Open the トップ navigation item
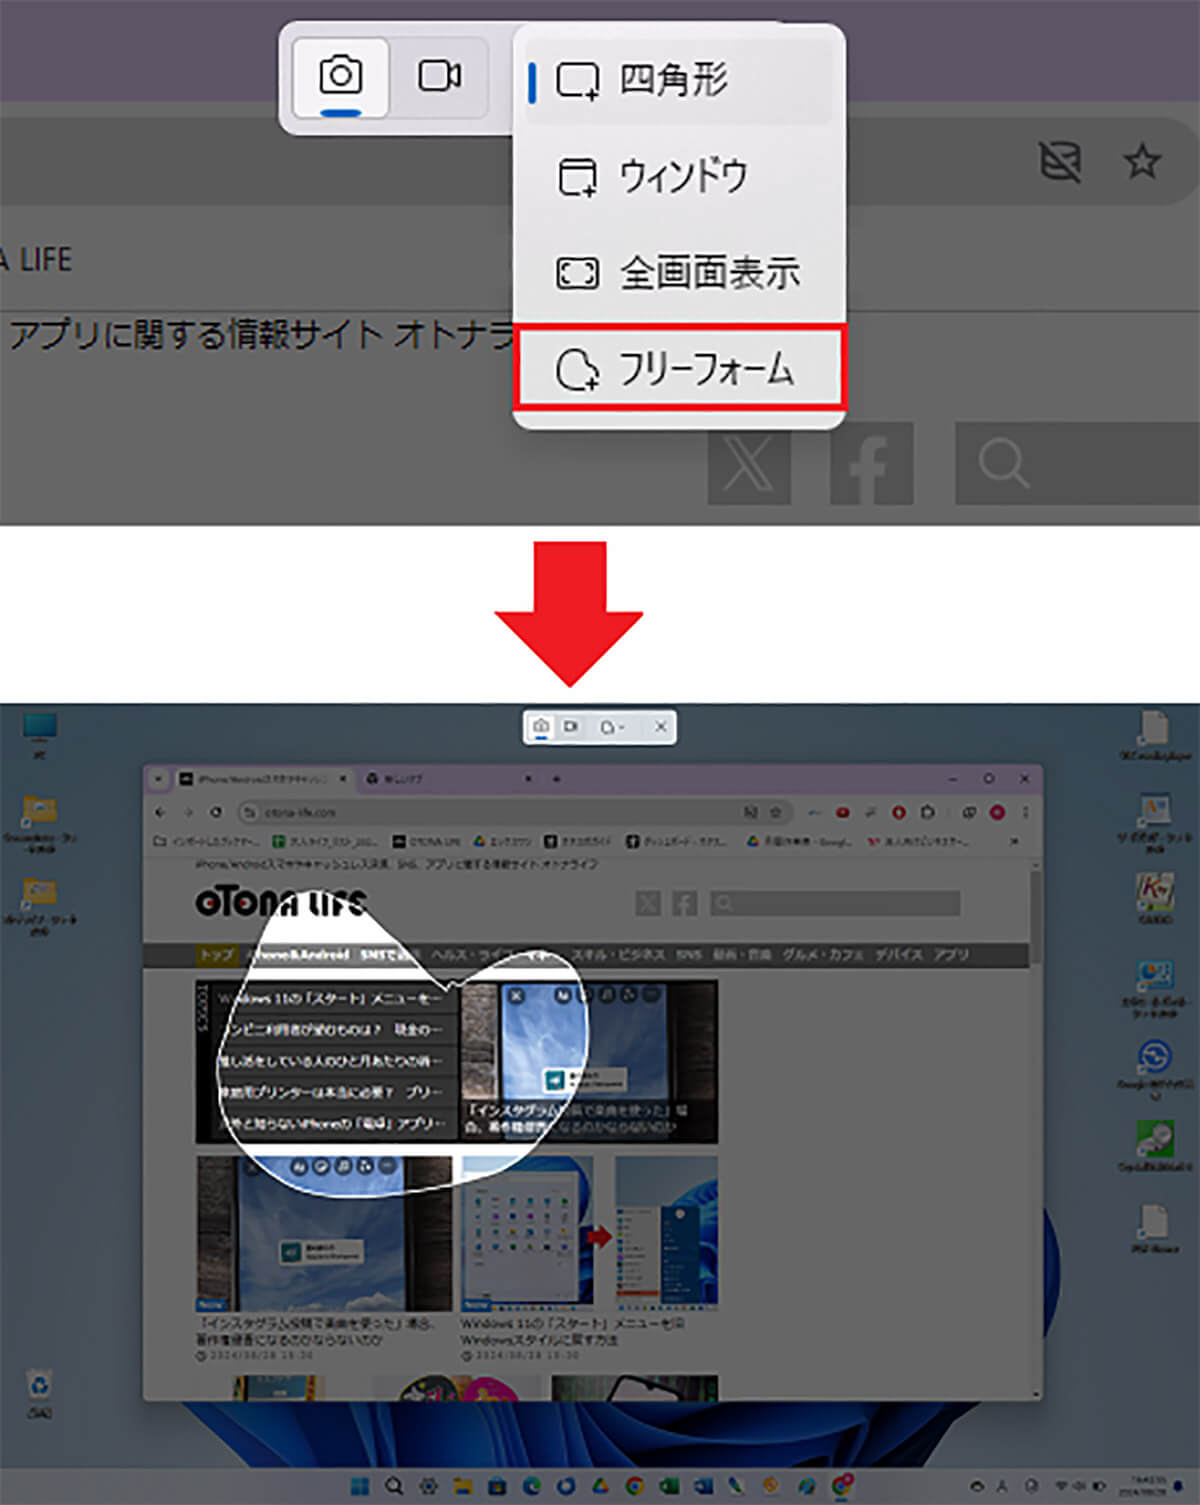Screen dimensions: 1200x1505 (x=216, y=955)
